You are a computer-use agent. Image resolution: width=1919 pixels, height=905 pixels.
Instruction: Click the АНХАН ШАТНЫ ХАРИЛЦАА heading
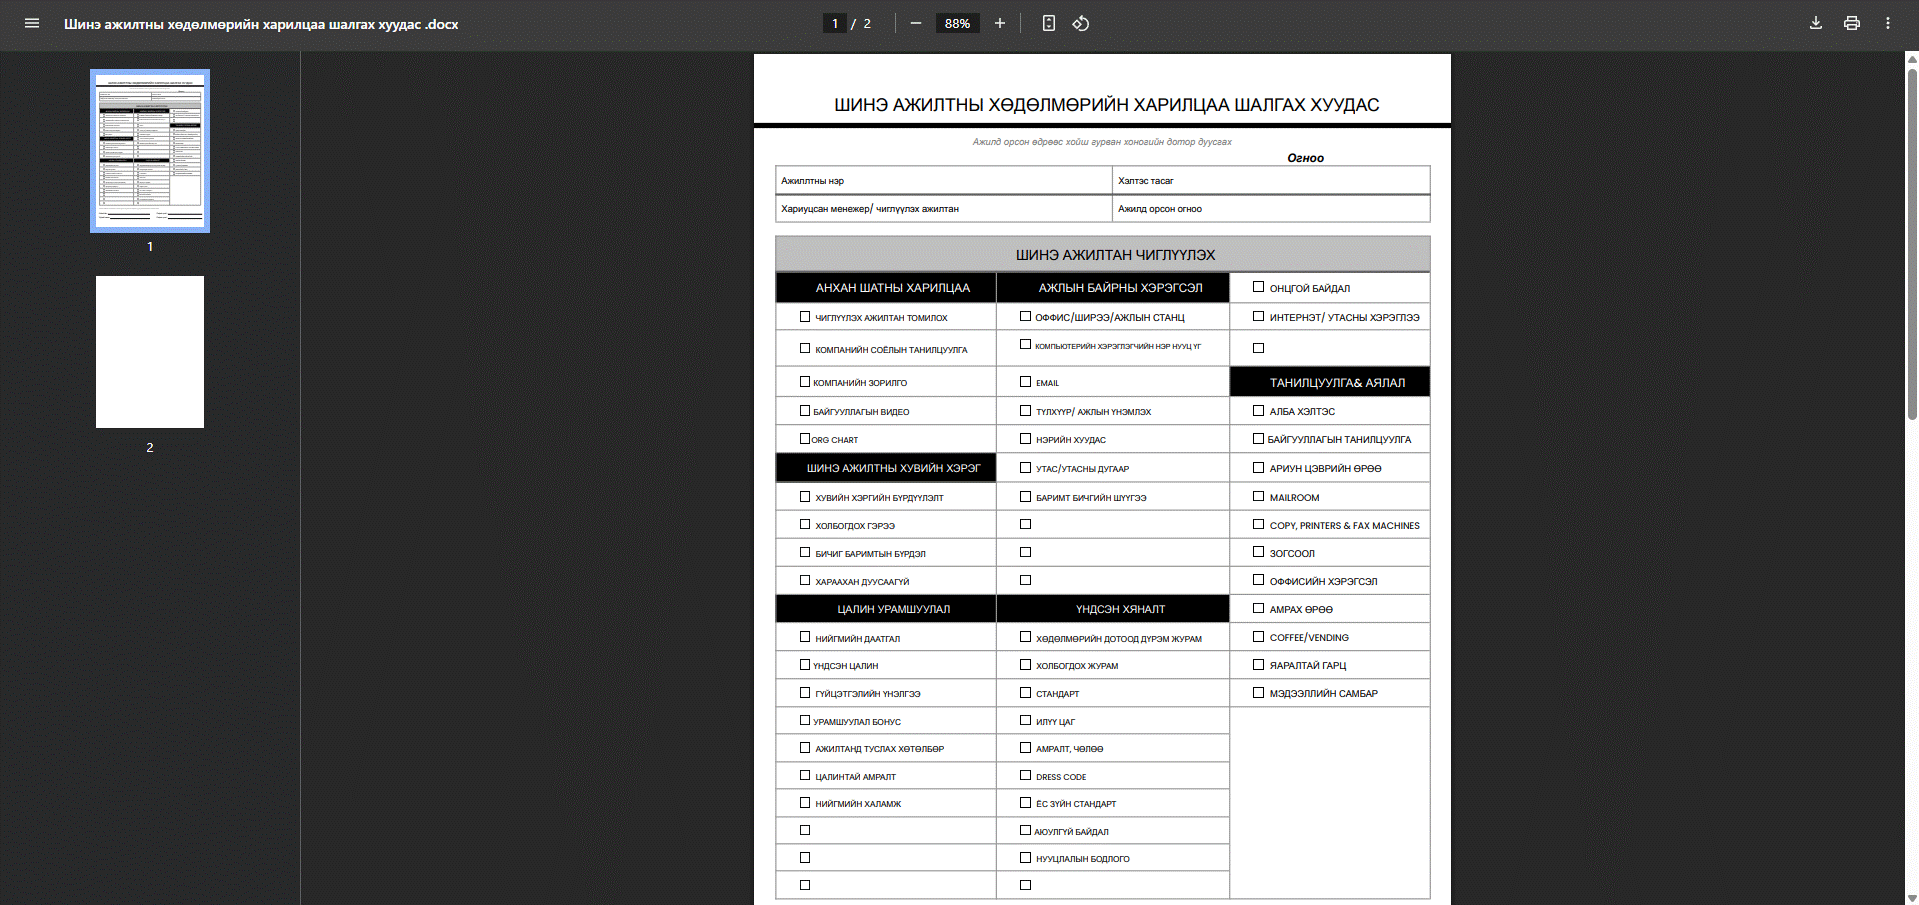click(886, 288)
